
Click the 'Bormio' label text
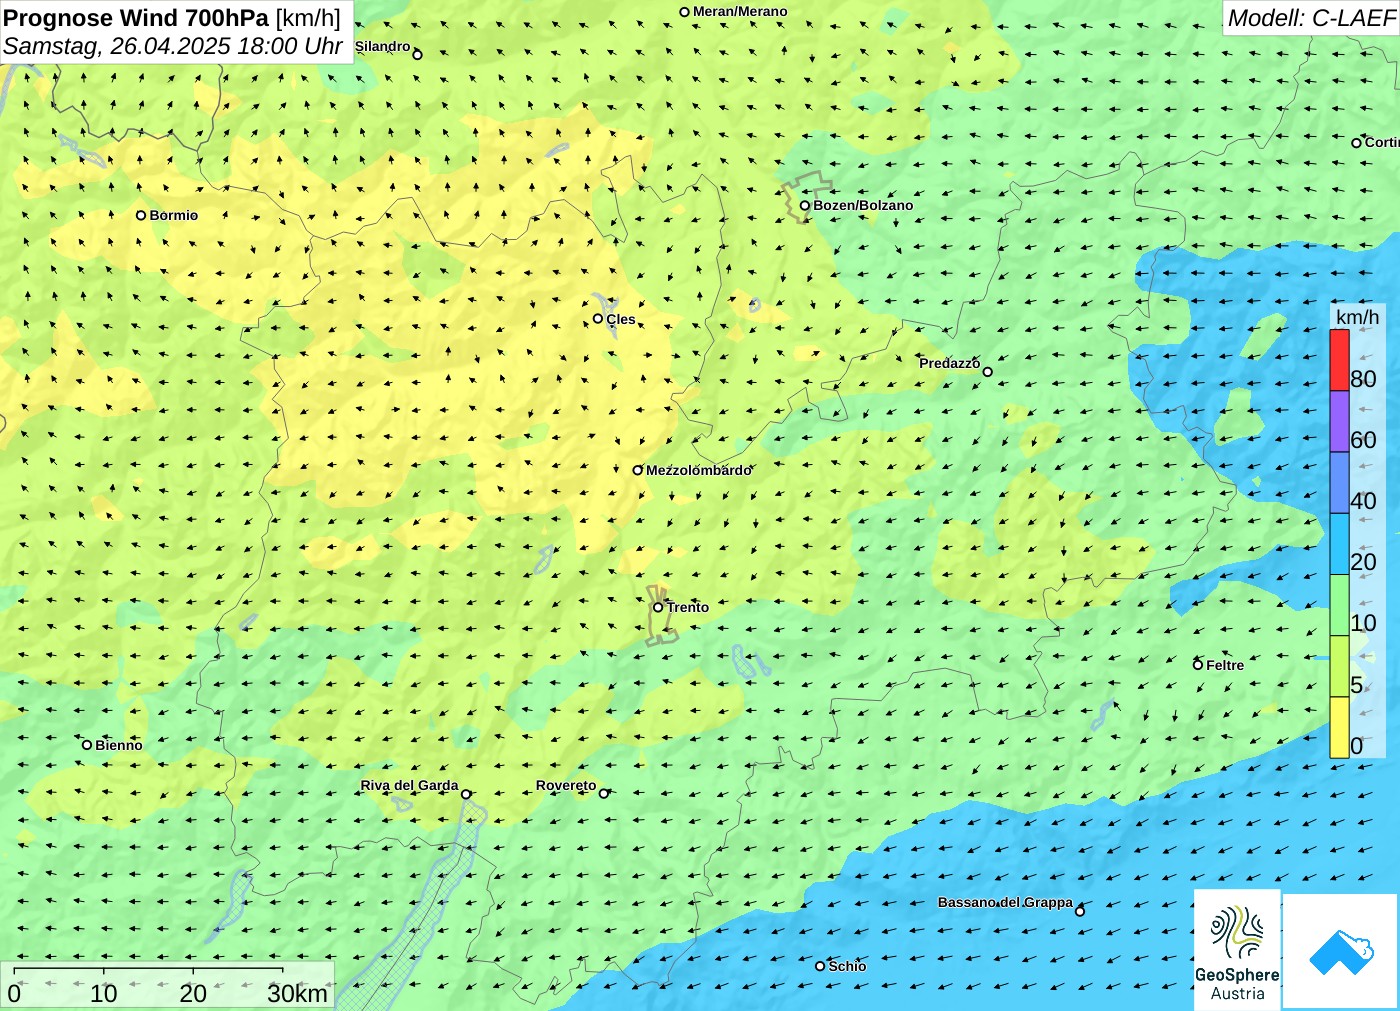pyautogui.click(x=174, y=215)
